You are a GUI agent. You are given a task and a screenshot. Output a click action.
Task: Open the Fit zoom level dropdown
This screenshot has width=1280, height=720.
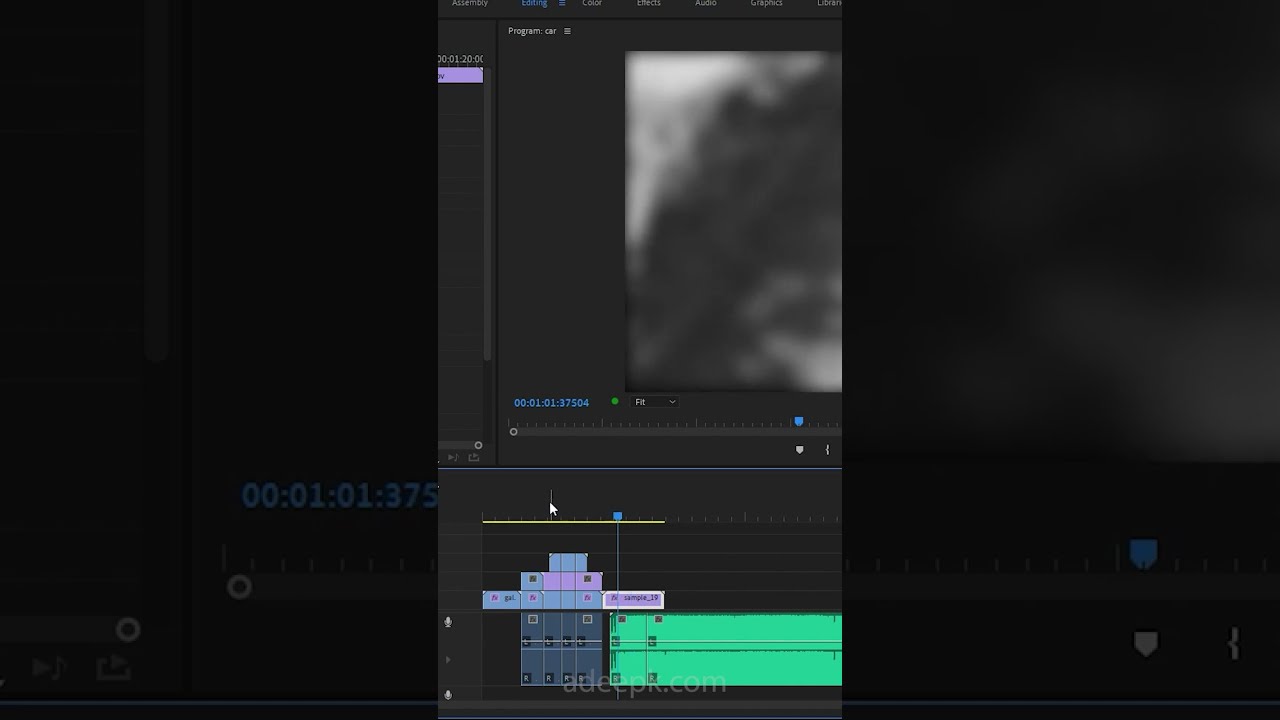(656, 402)
